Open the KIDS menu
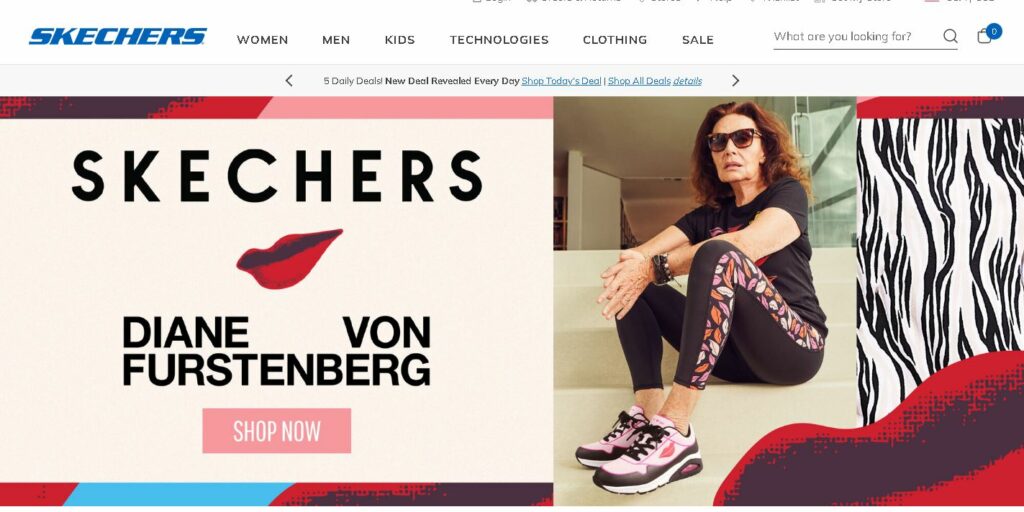Screen dimensions: 1024x512 point(400,40)
